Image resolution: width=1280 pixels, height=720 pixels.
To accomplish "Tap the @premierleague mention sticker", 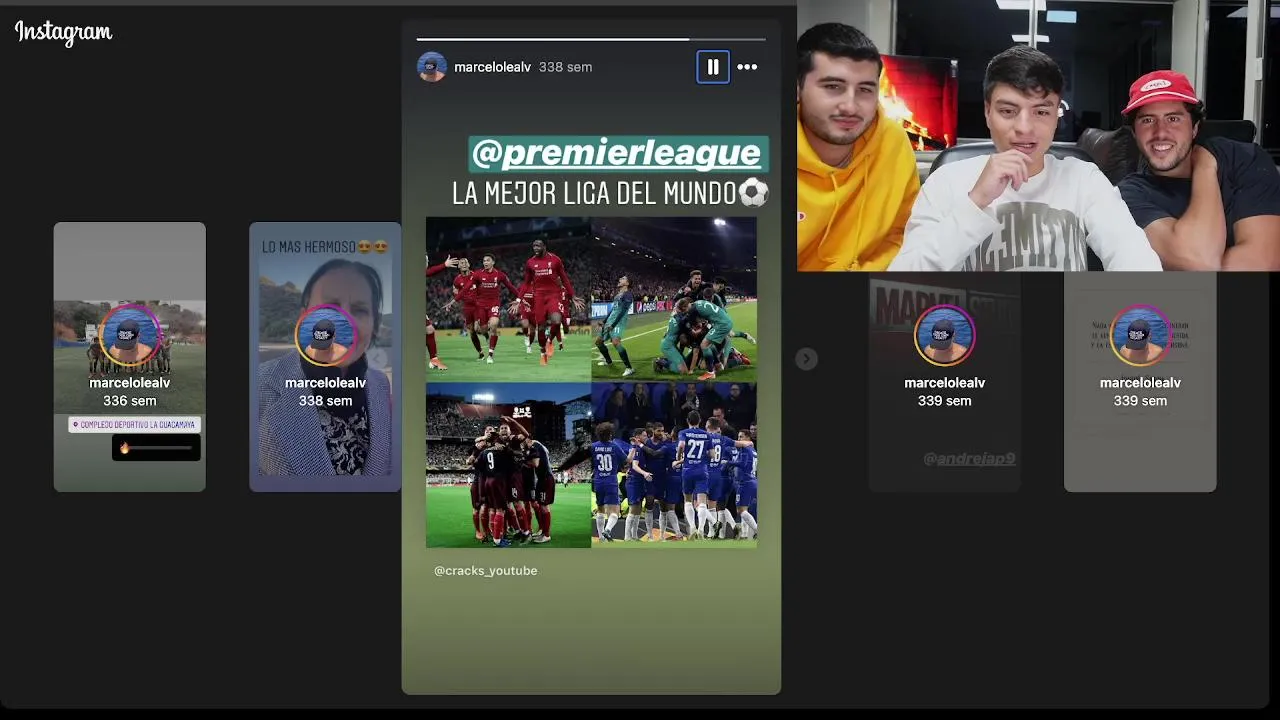I will click(618, 154).
